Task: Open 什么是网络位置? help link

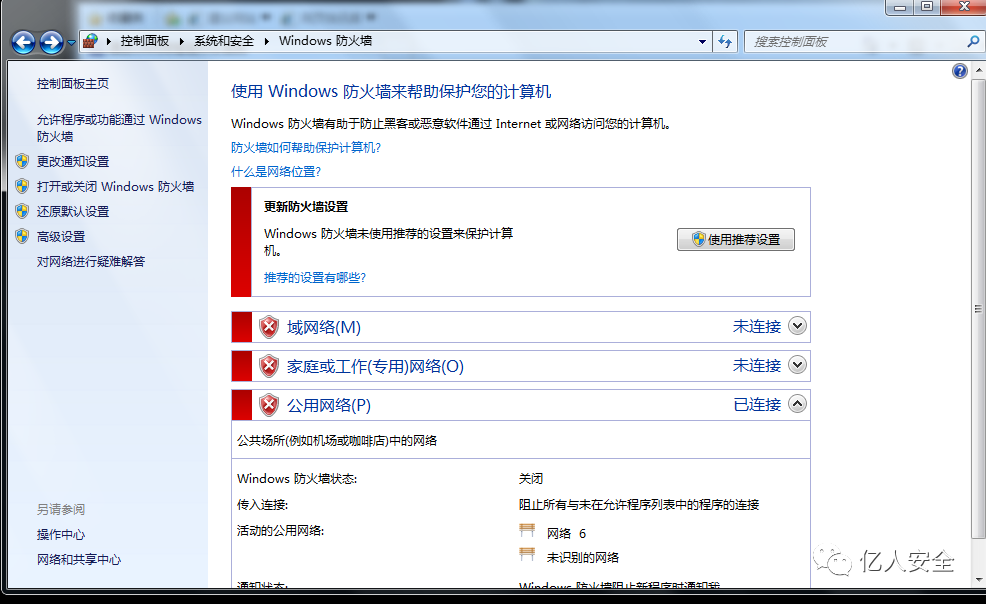Action: (x=276, y=172)
